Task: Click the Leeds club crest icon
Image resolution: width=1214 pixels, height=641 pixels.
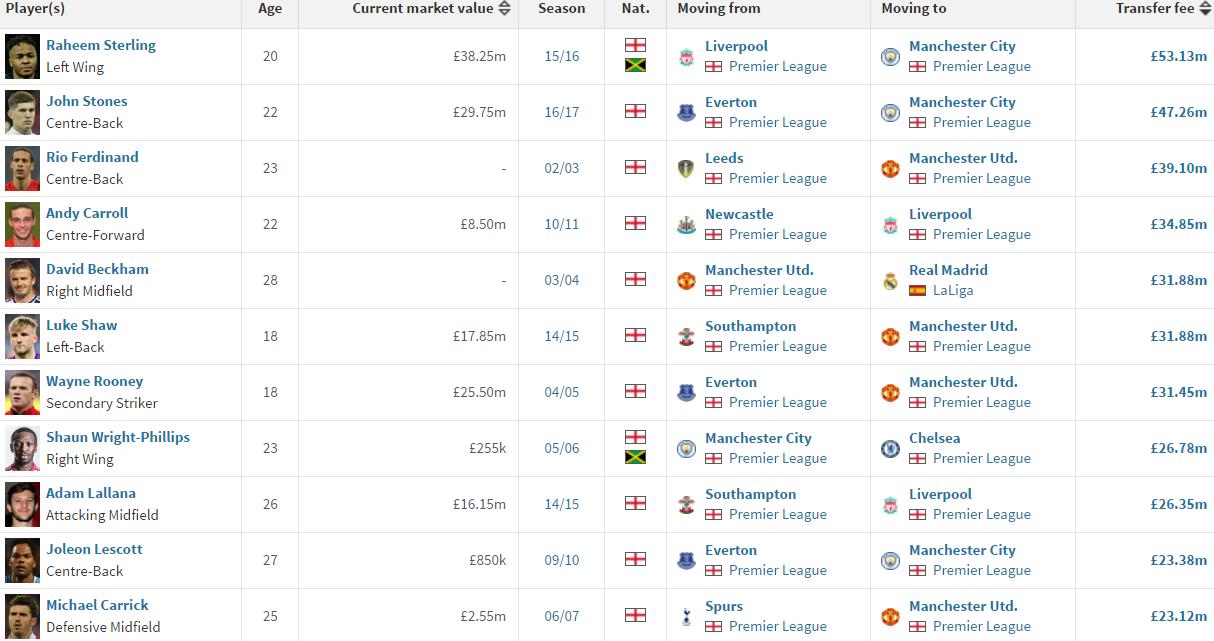Action: 686,169
